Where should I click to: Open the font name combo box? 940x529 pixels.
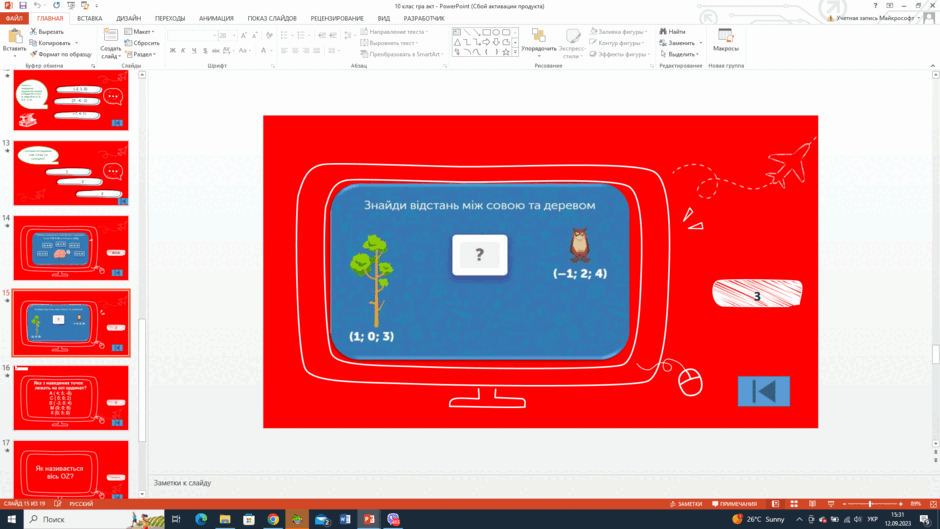[192, 35]
